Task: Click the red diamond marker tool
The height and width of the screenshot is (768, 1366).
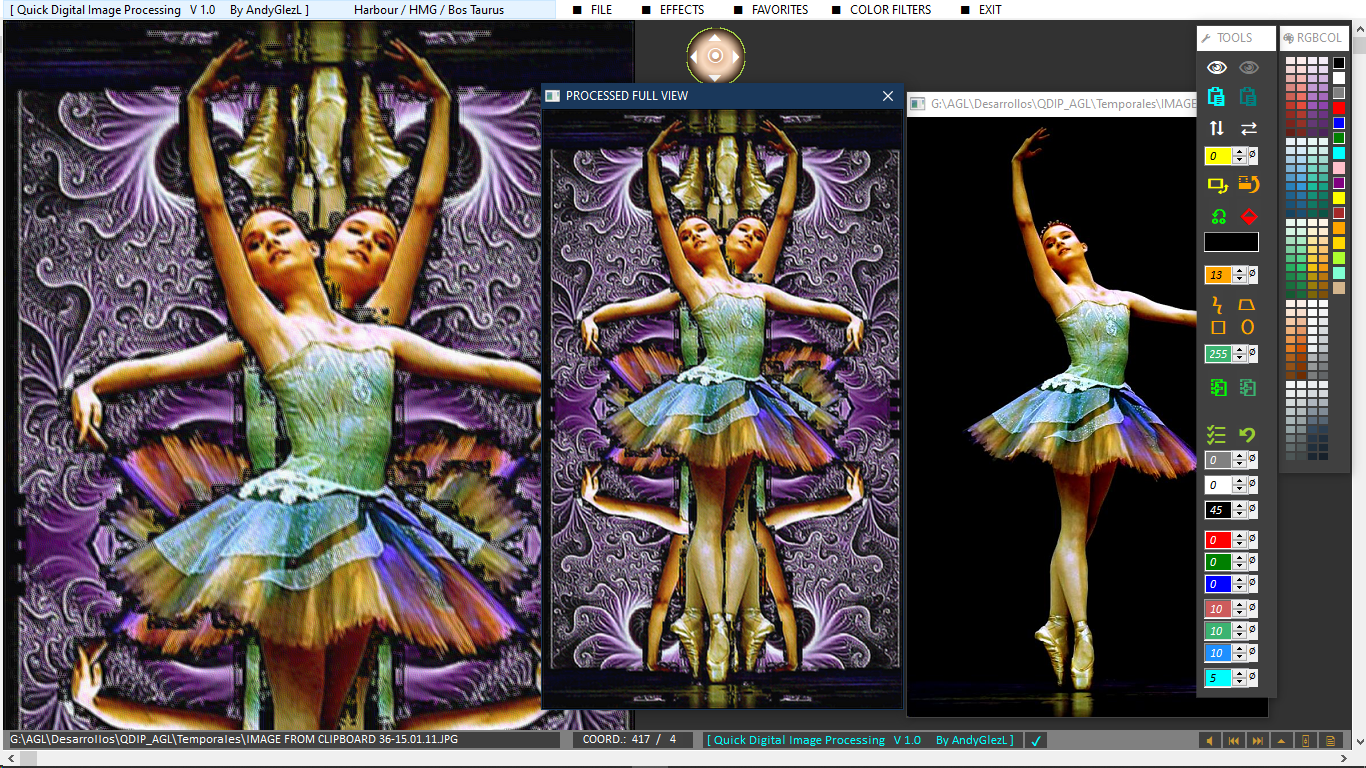Action: point(1247,216)
